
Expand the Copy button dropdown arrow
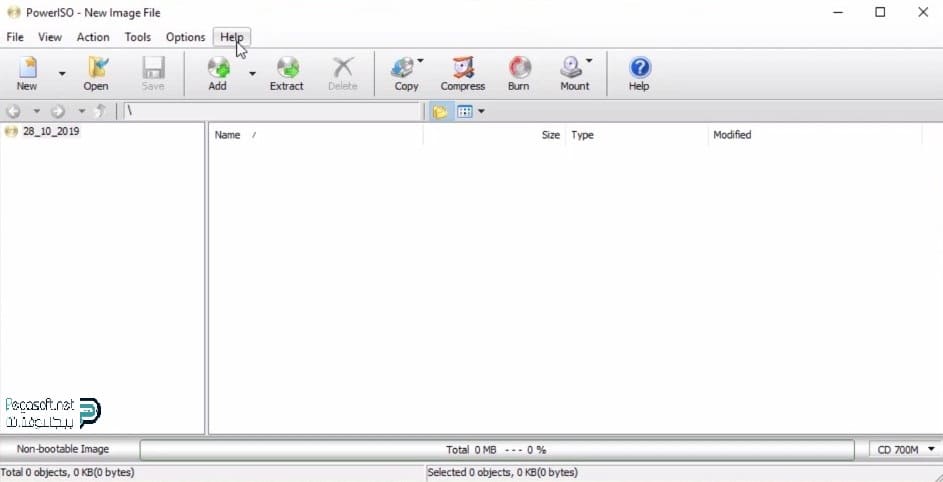click(420, 60)
